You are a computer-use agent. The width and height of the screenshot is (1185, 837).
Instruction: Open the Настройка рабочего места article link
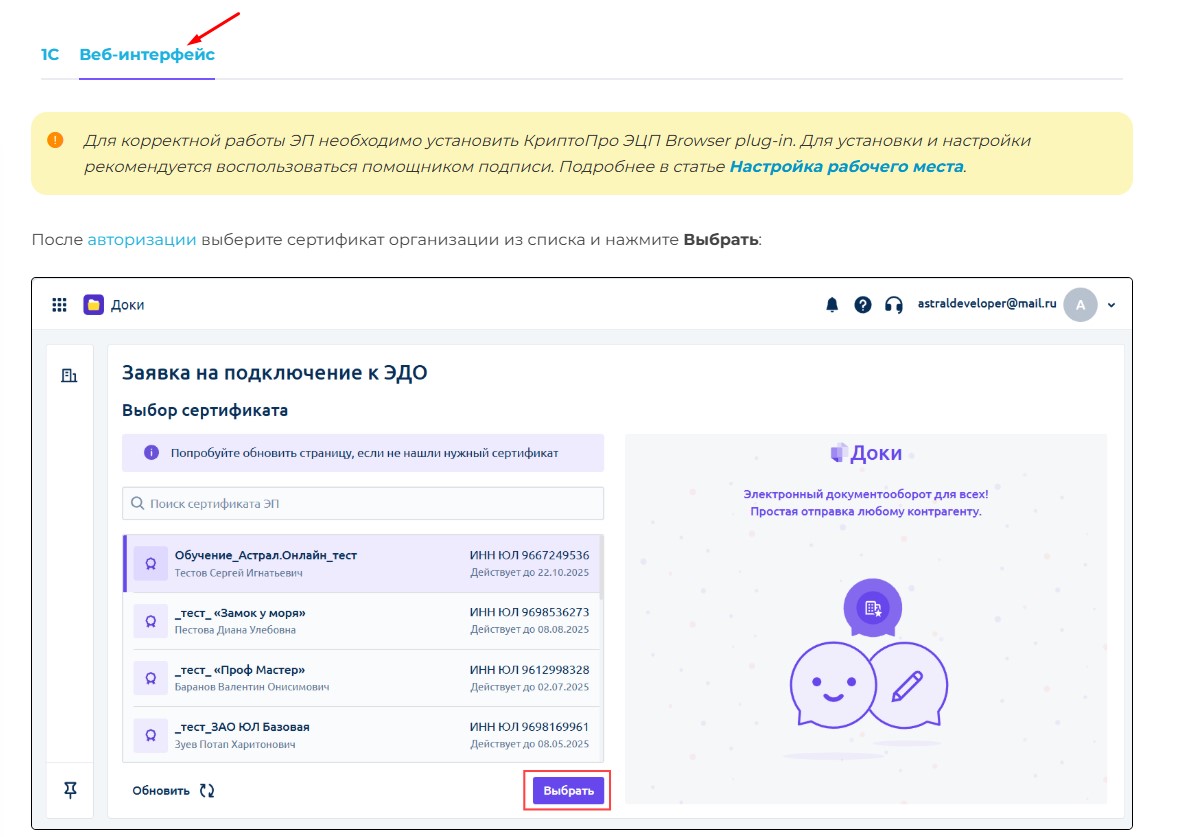846,166
